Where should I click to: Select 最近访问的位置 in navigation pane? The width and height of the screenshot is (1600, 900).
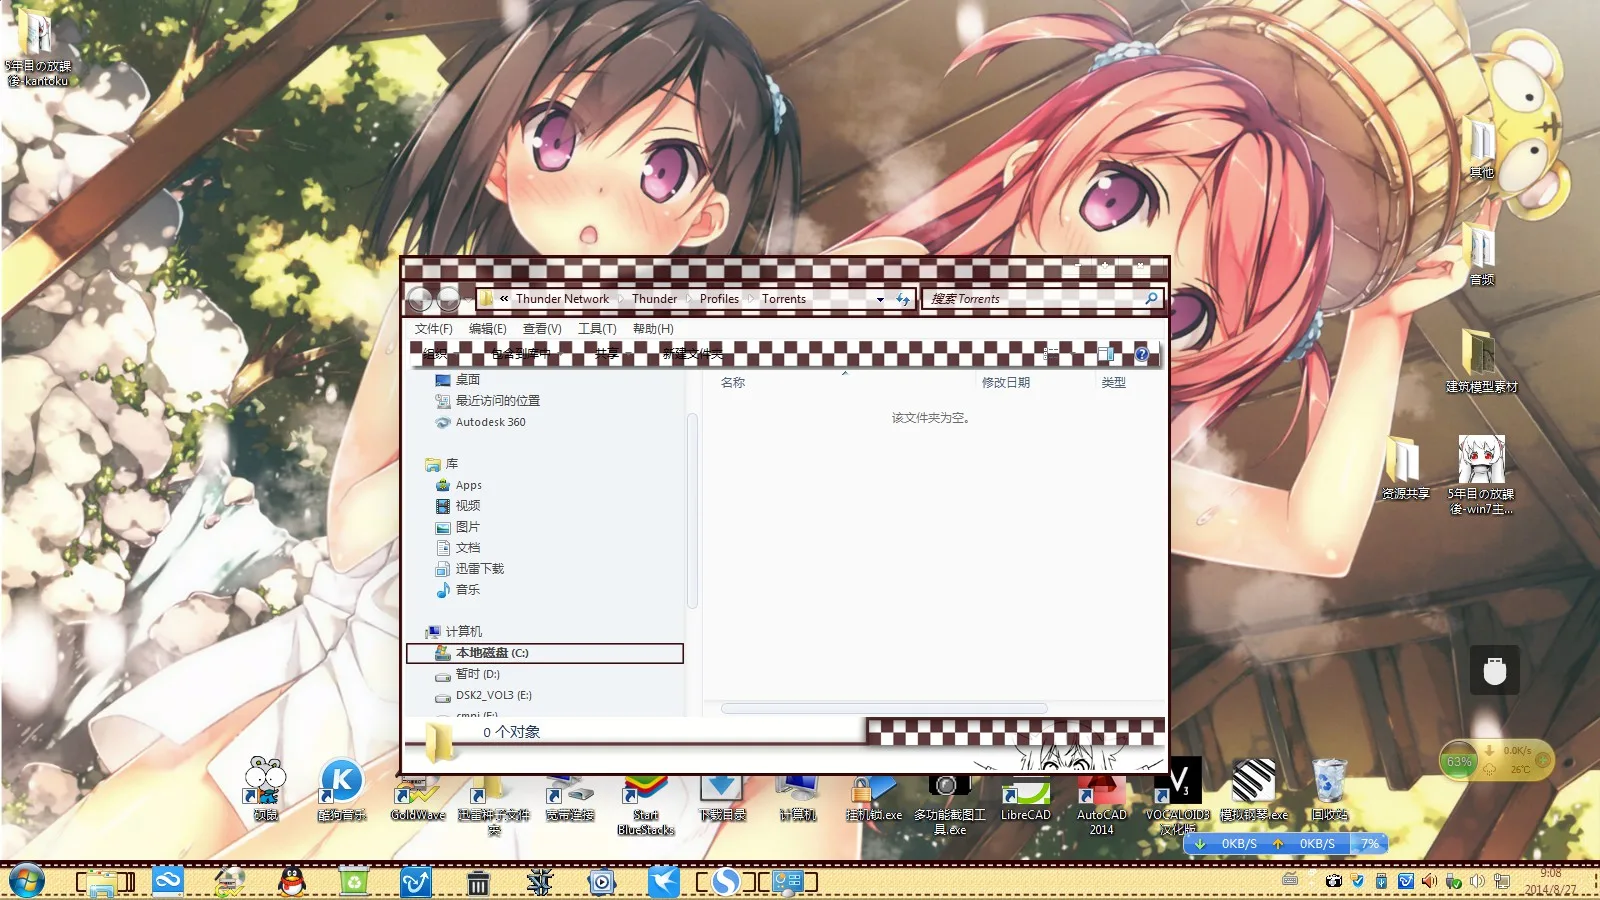pos(487,401)
